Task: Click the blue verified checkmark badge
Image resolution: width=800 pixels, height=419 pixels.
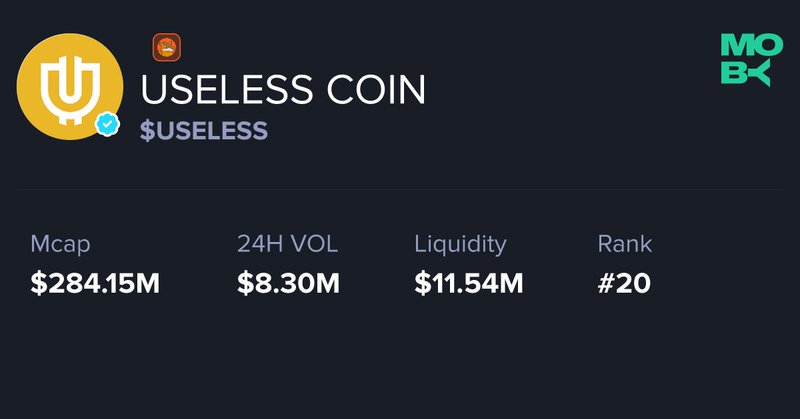Action: click(107, 124)
